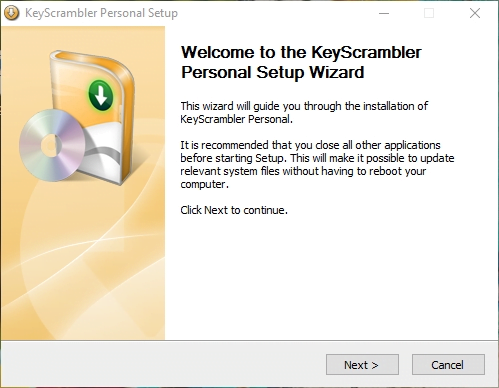Click the gray footer bar beside Next
Viewport: 499px width, 388px height.
click(x=163, y=364)
